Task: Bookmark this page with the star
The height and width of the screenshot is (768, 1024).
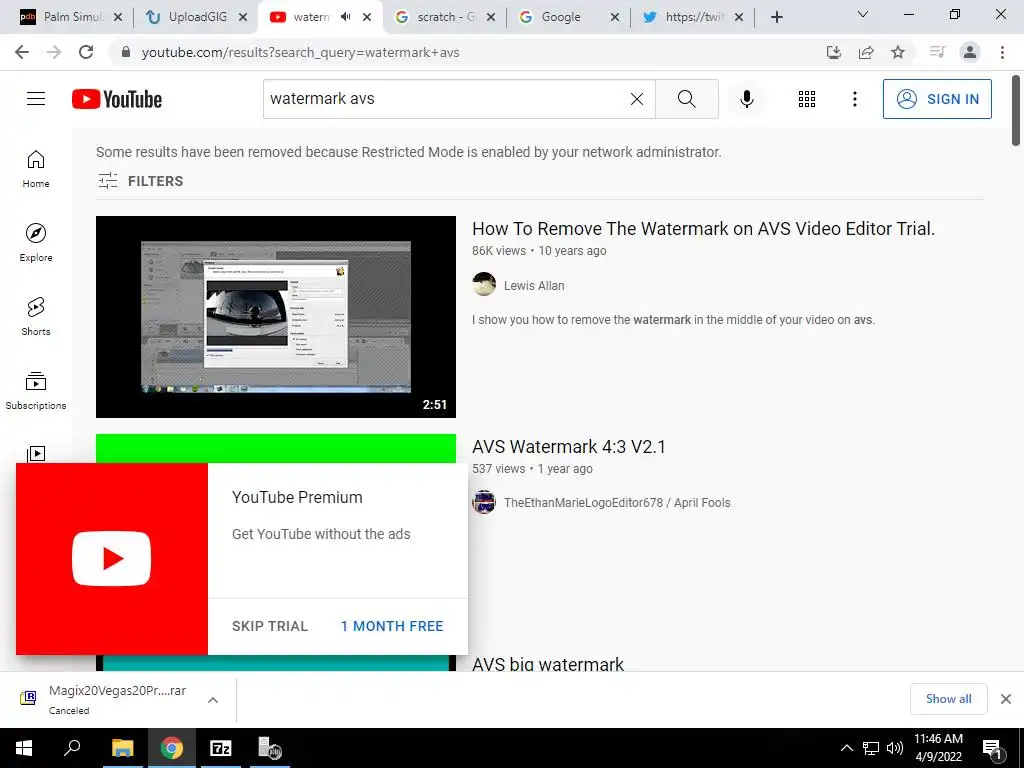Action: tap(898, 52)
